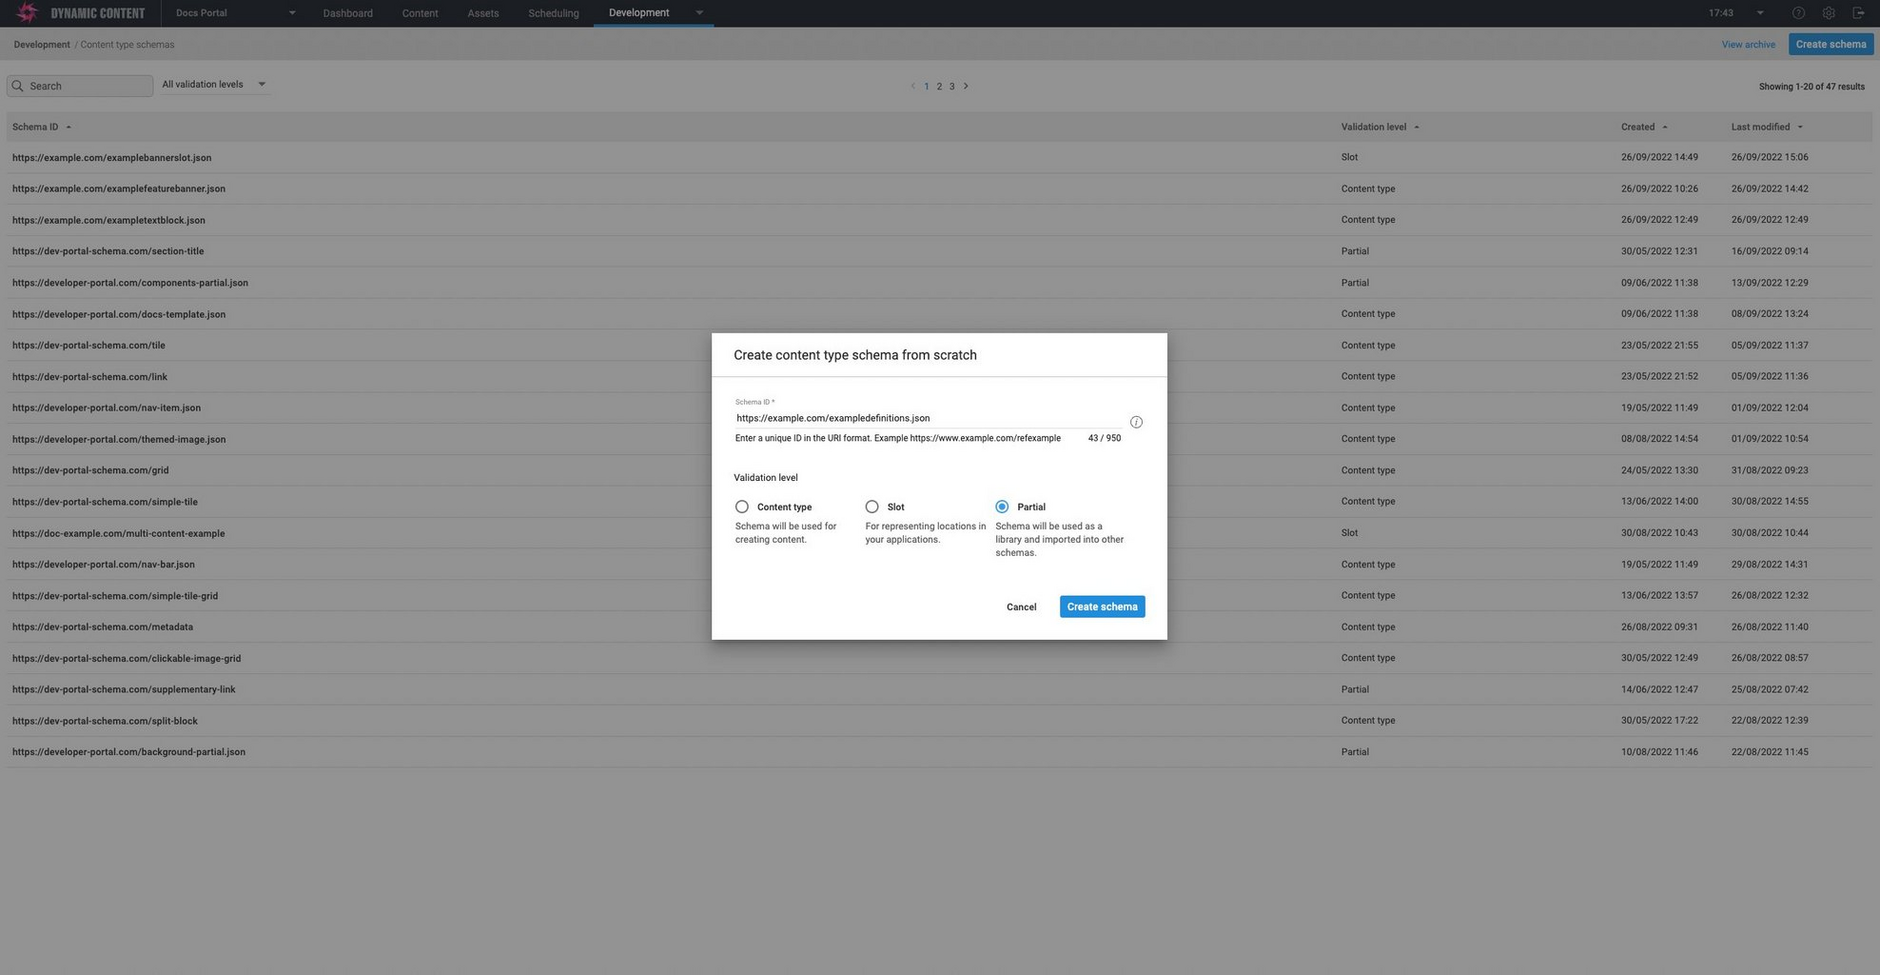Select the Content type radio button
Screen dimensions: 1880x975
click(x=742, y=507)
